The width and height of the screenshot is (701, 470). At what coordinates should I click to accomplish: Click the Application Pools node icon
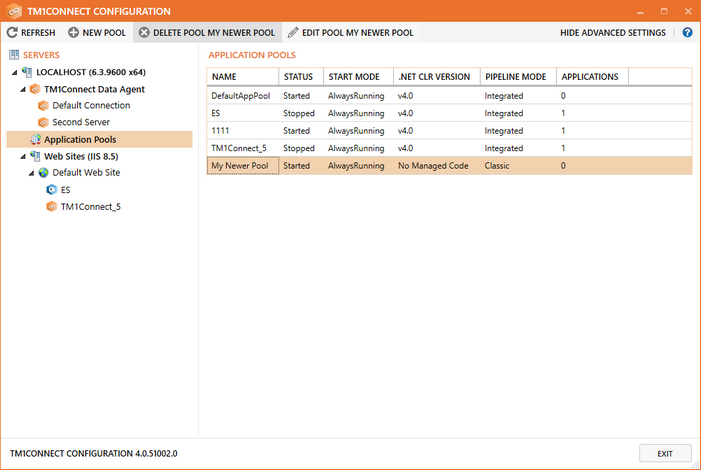click(35, 140)
